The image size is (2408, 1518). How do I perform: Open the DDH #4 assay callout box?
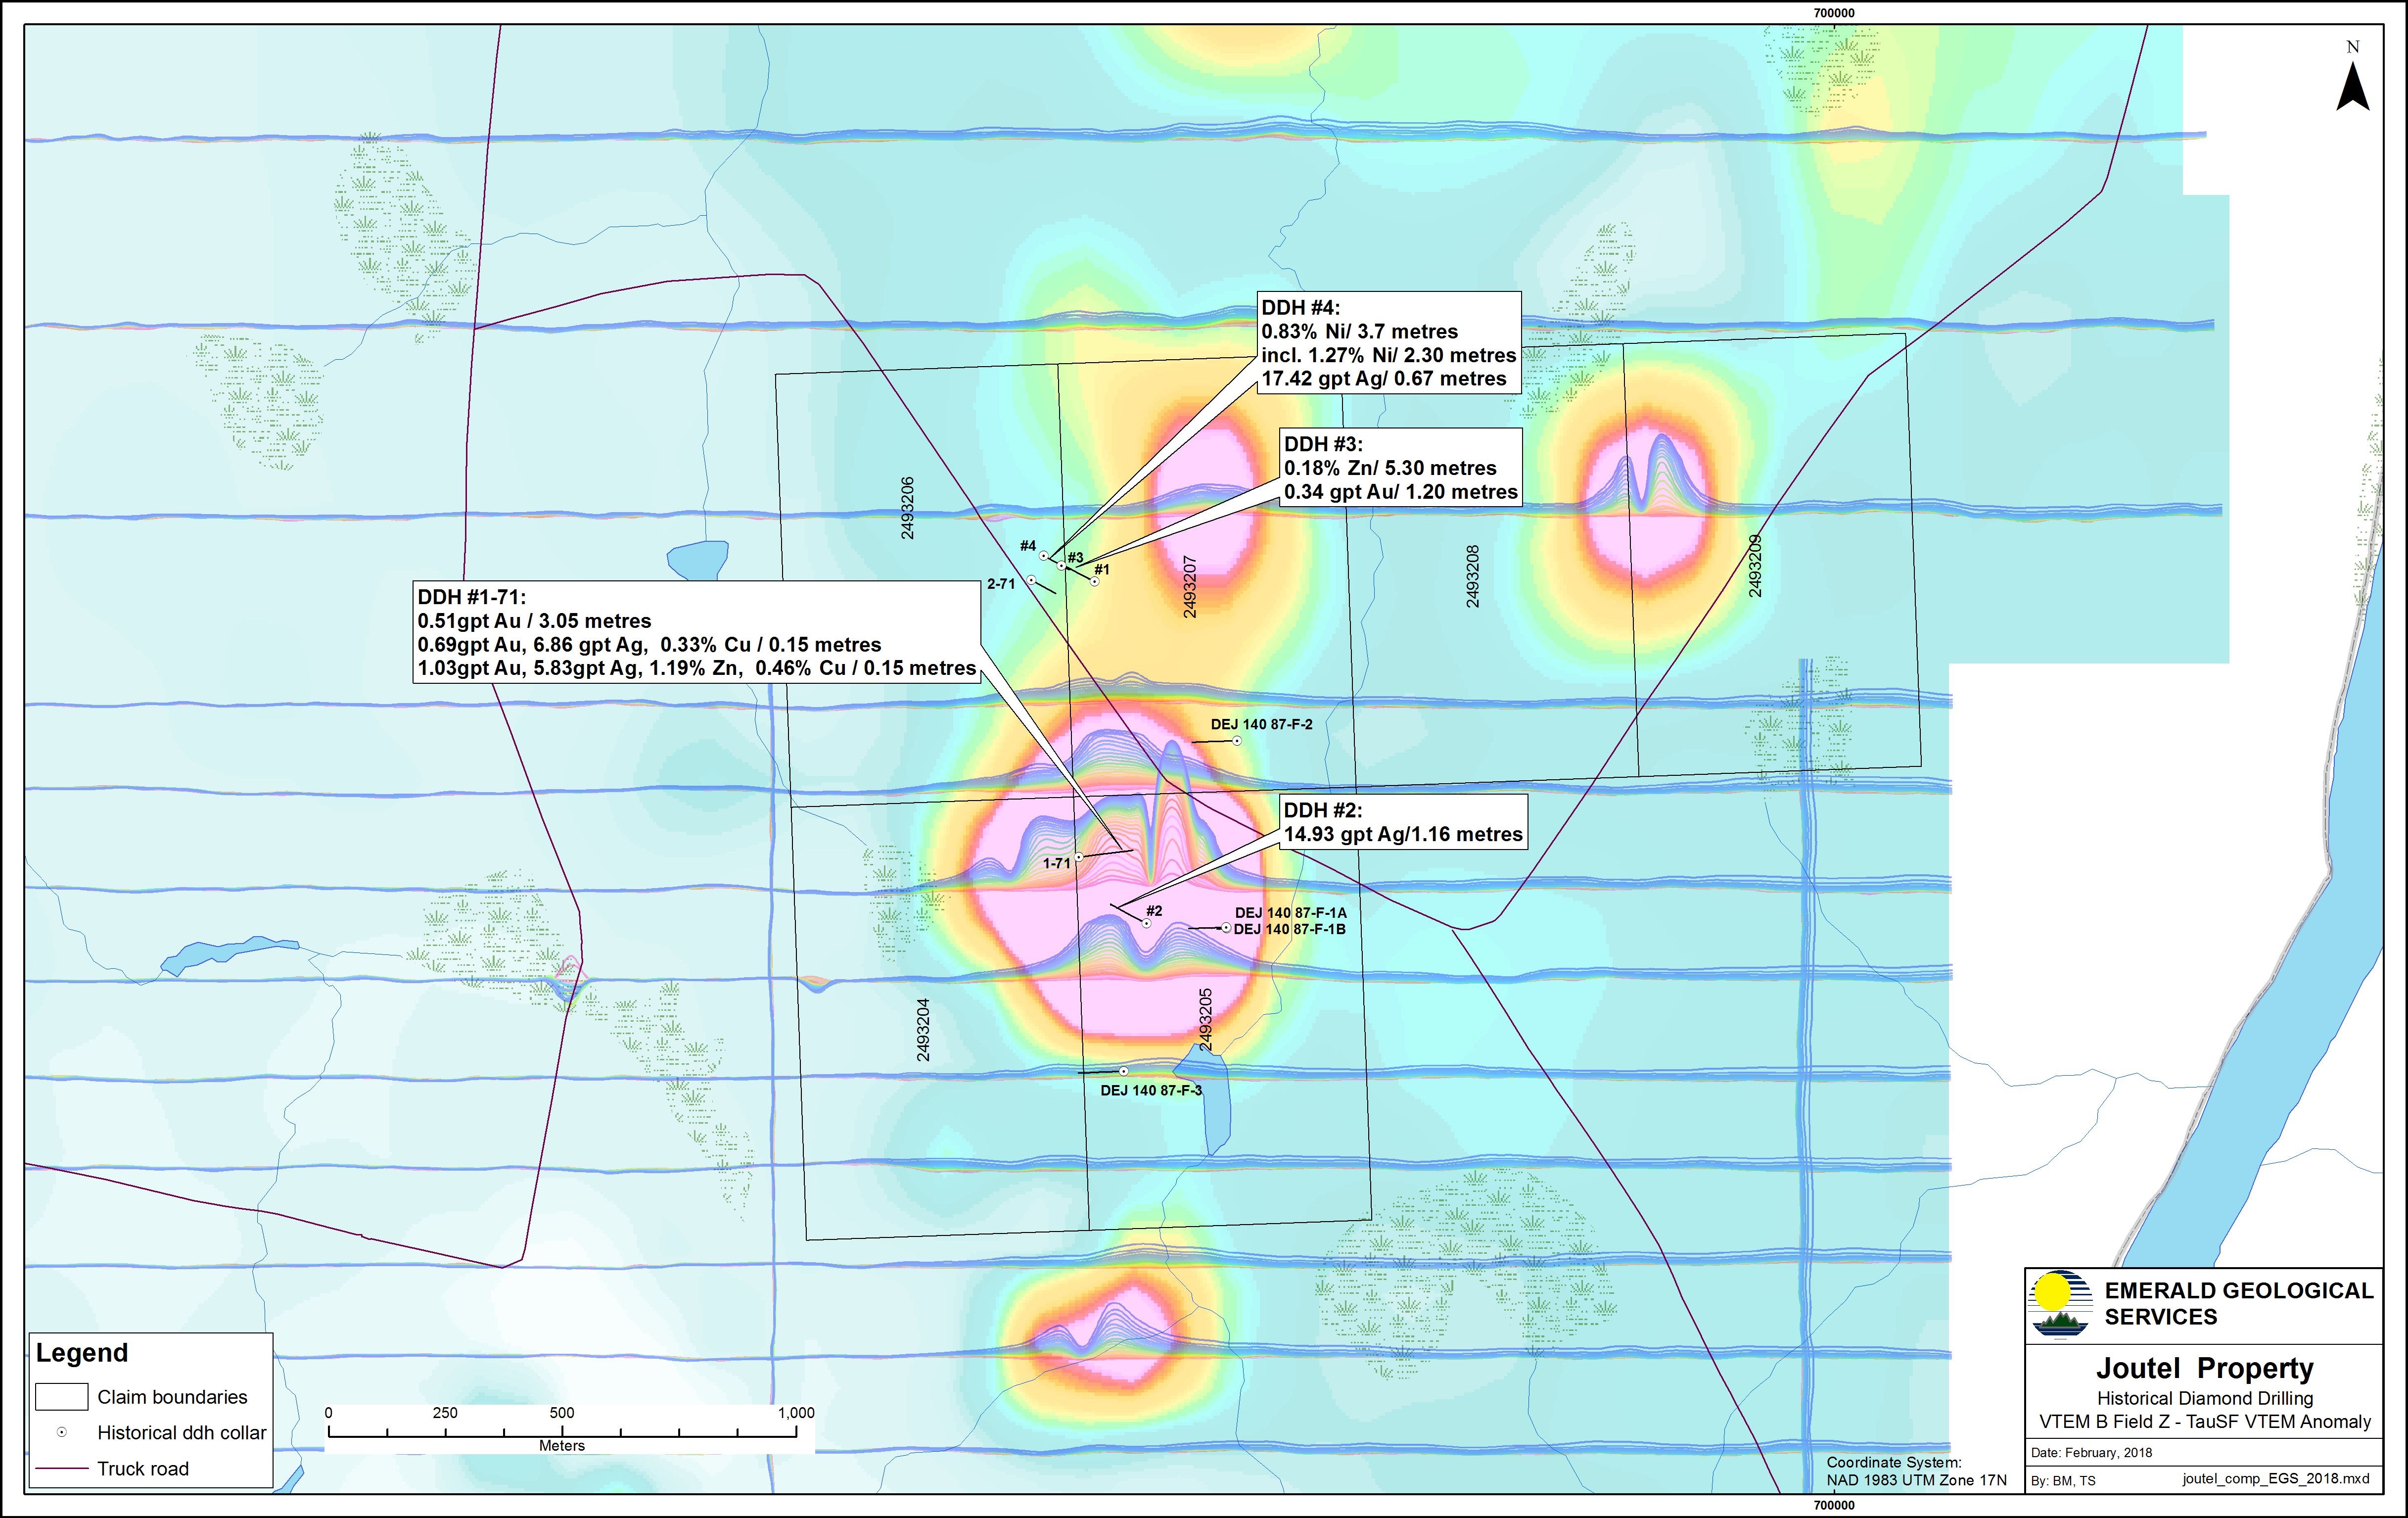pos(1388,343)
